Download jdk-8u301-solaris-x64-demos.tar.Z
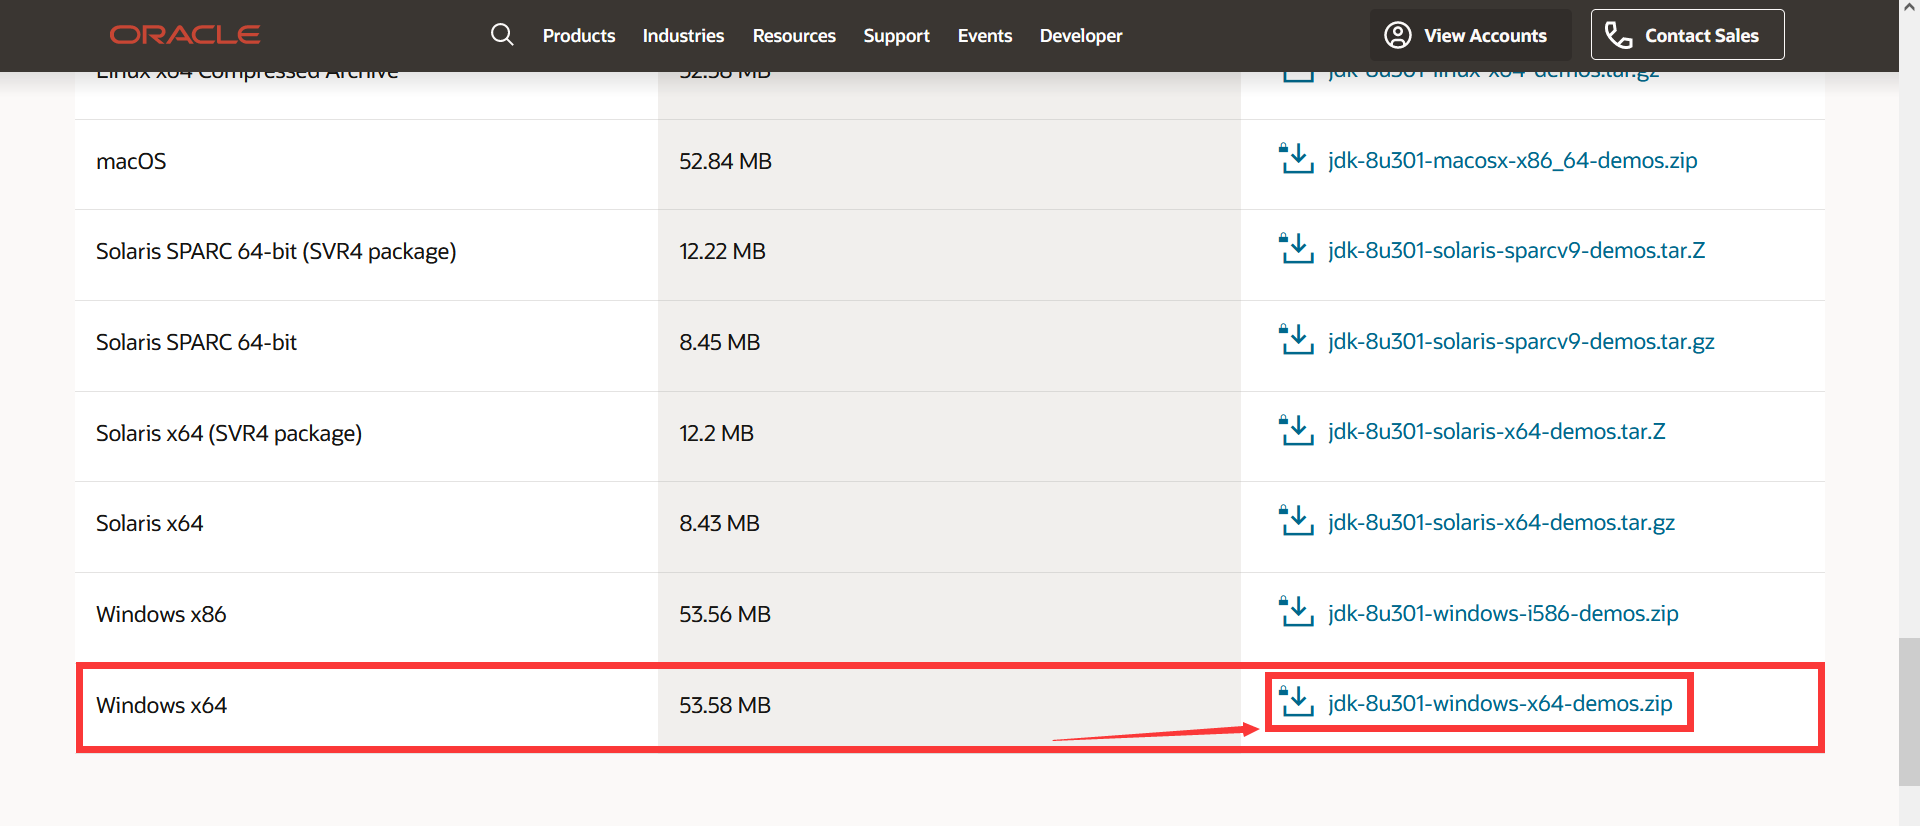The width and height of the screenshot is (1920, 826). (1496, 431)
